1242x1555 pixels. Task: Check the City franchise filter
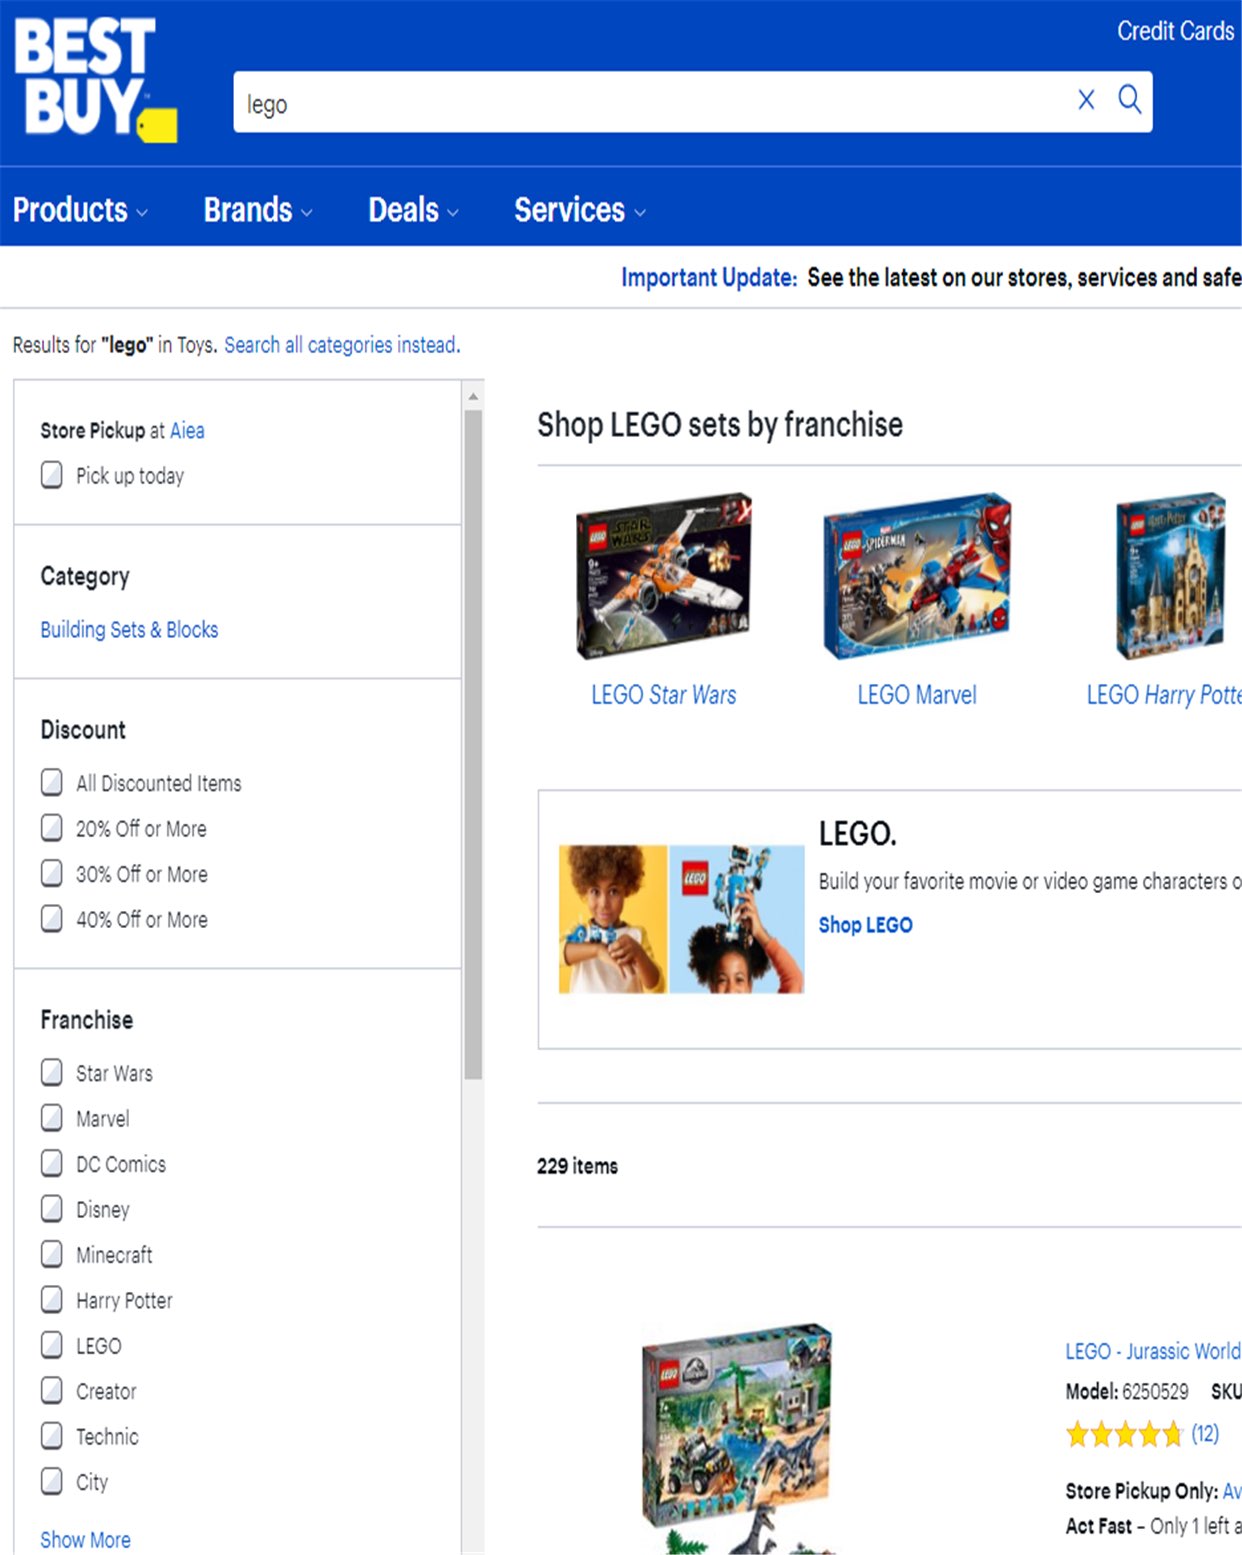coord(52,1481)
